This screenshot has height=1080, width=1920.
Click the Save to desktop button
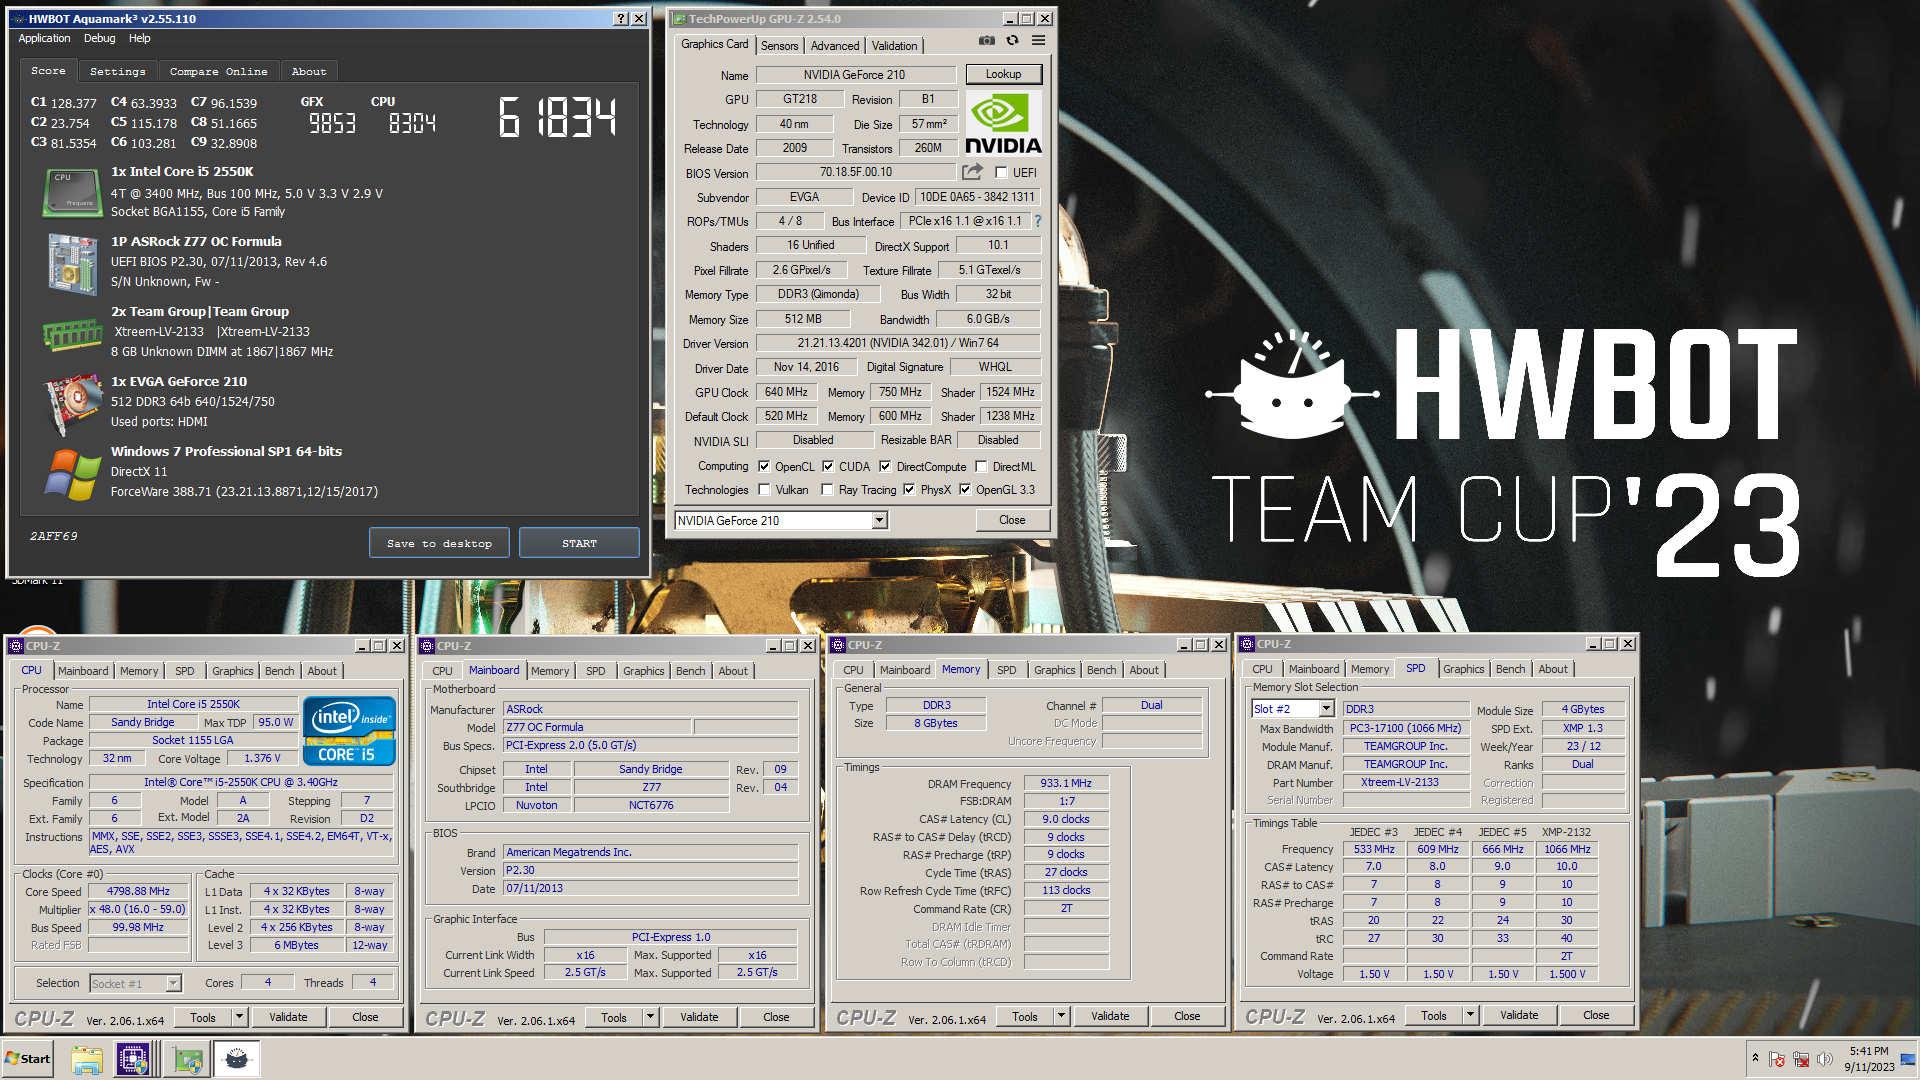click(439, 543)
